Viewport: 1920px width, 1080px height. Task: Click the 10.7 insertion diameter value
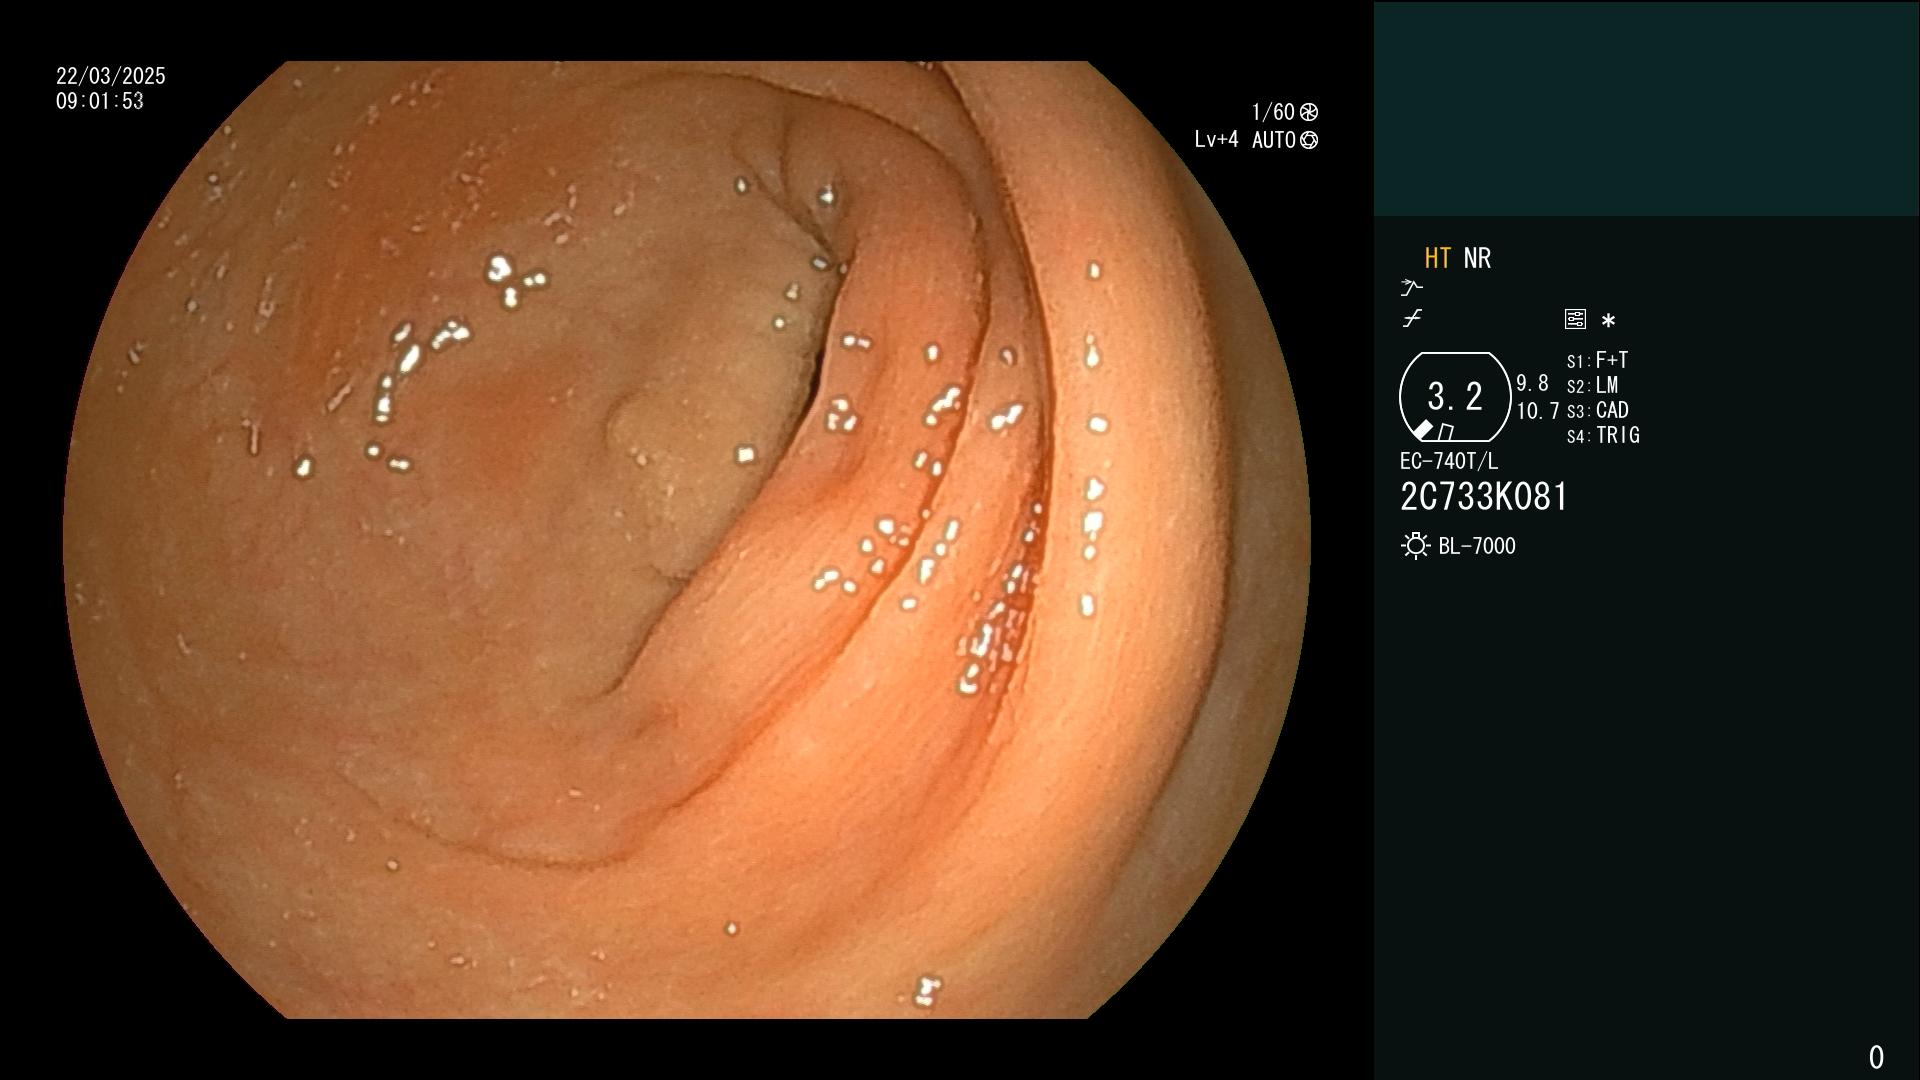(1538, 411)
